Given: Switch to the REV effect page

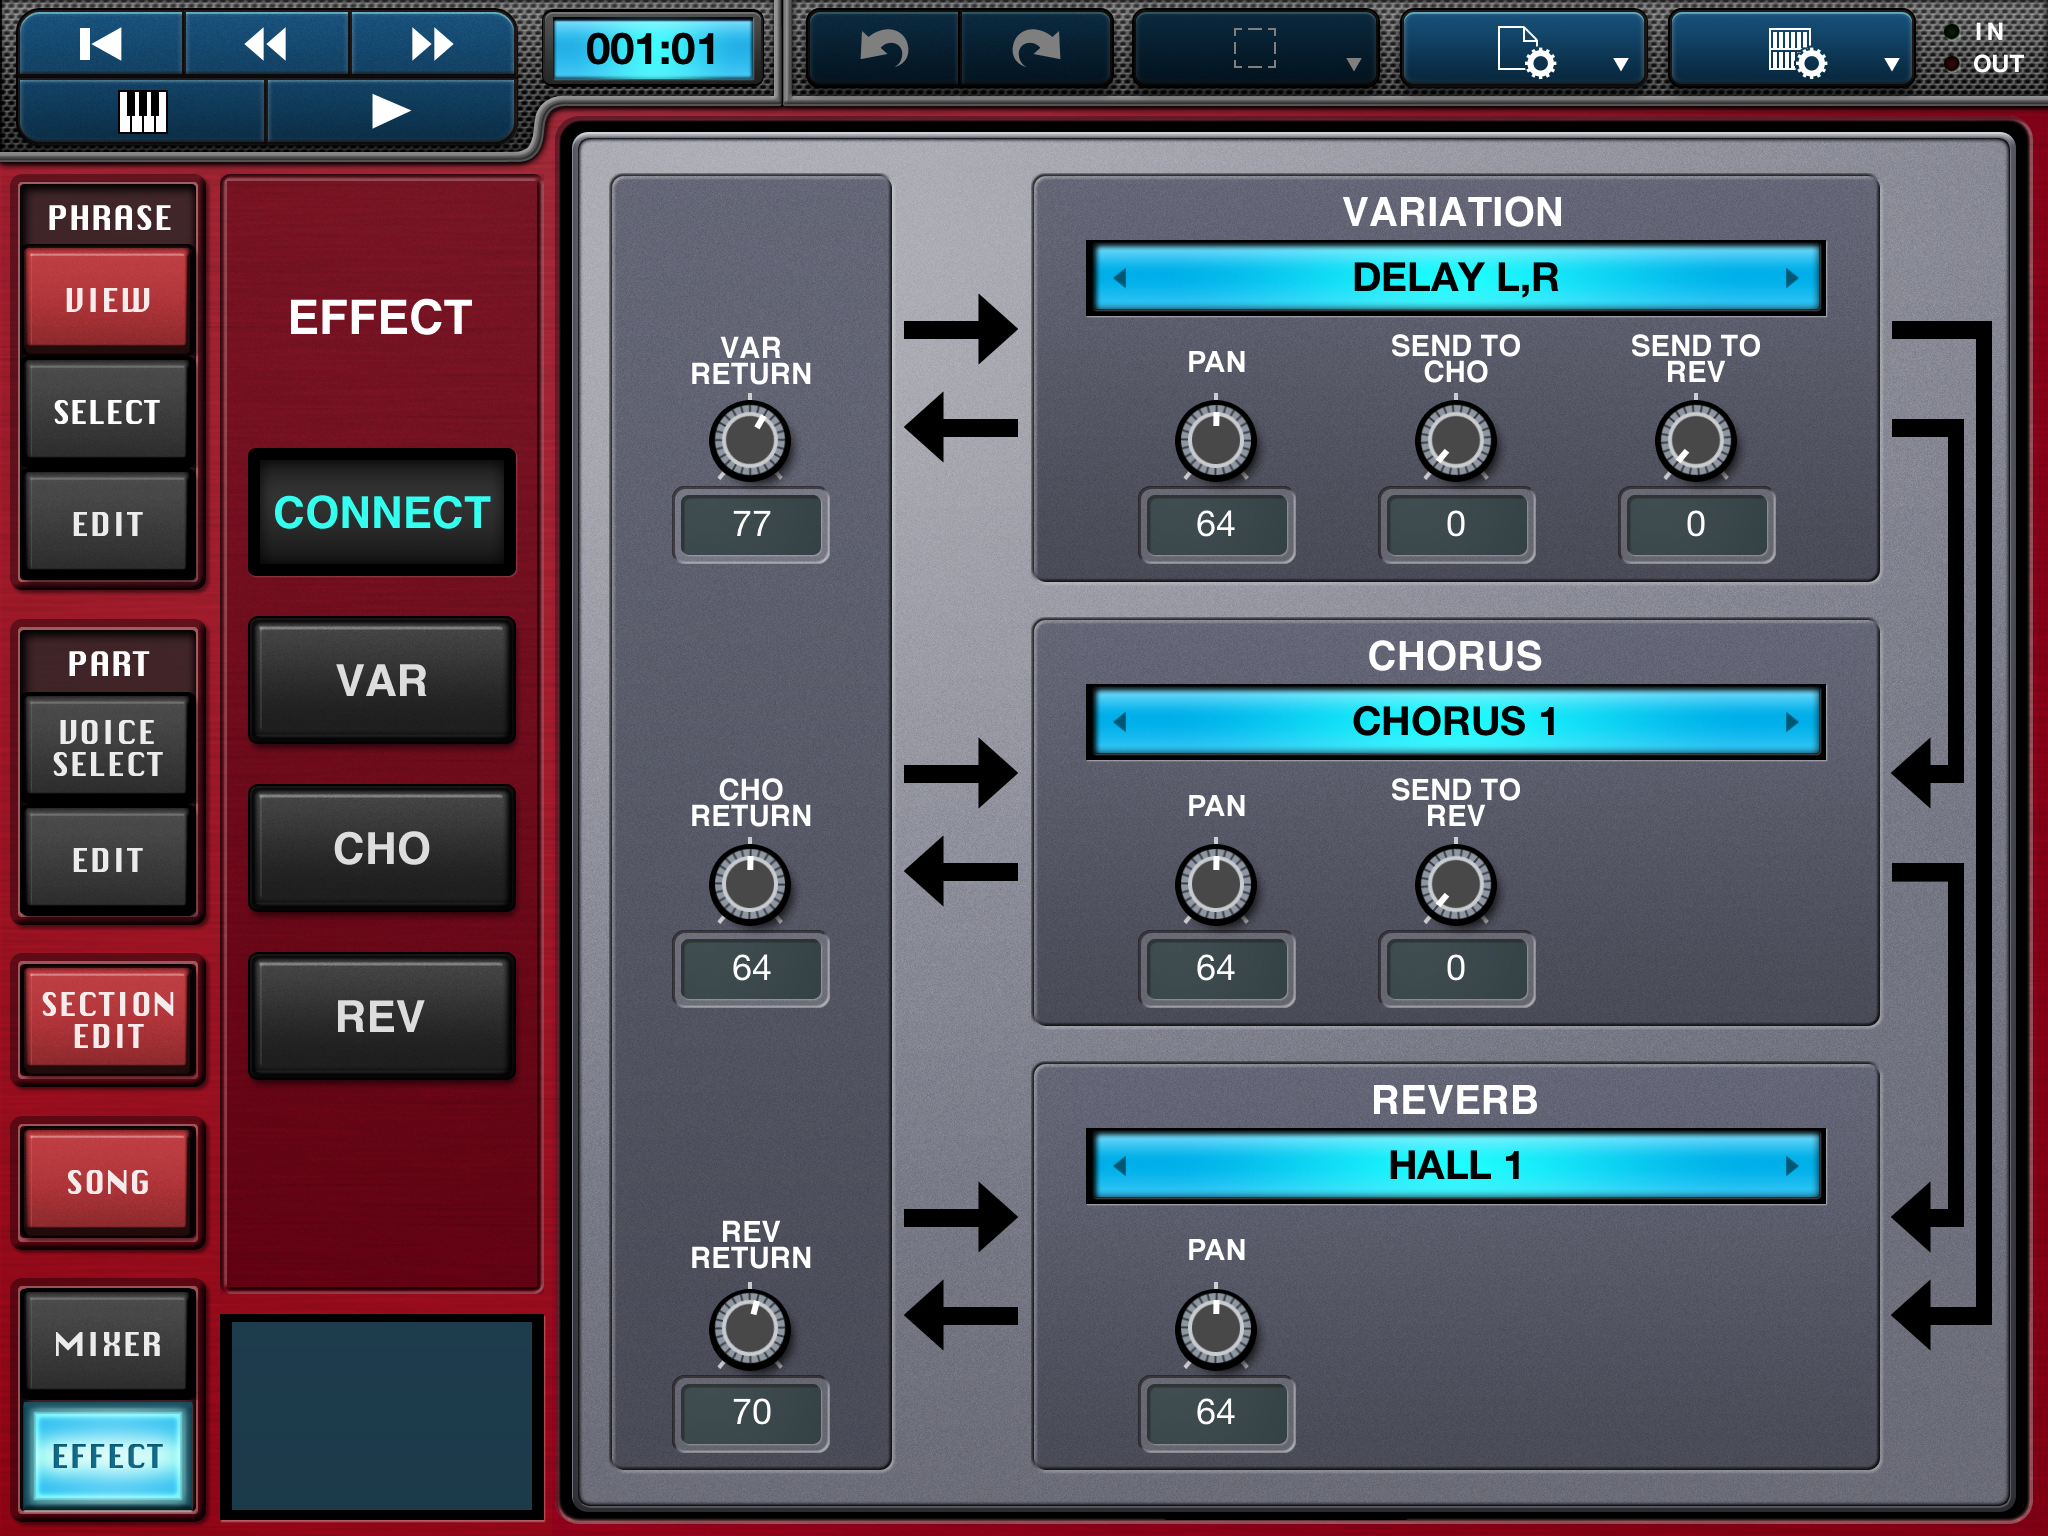Looking at the screenshot, I should (x=382, y=1016).
